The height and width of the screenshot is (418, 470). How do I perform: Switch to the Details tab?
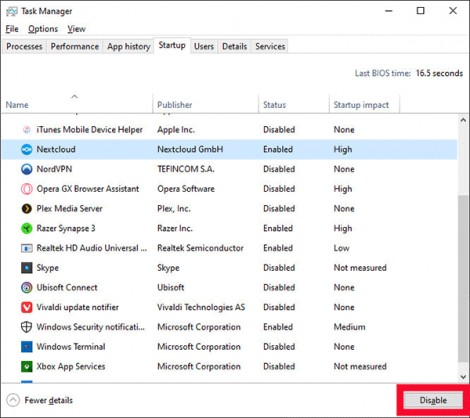pos(234,46)
